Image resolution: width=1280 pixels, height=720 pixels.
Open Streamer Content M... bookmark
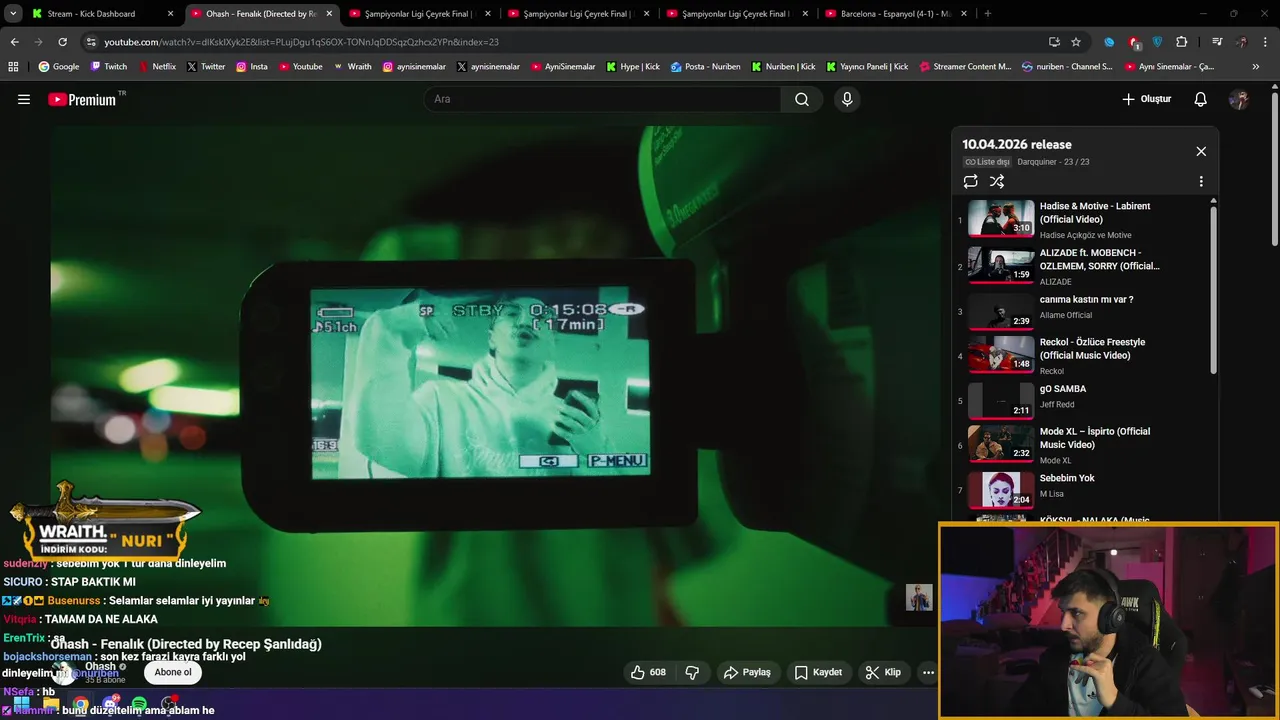tap(964, 67)
